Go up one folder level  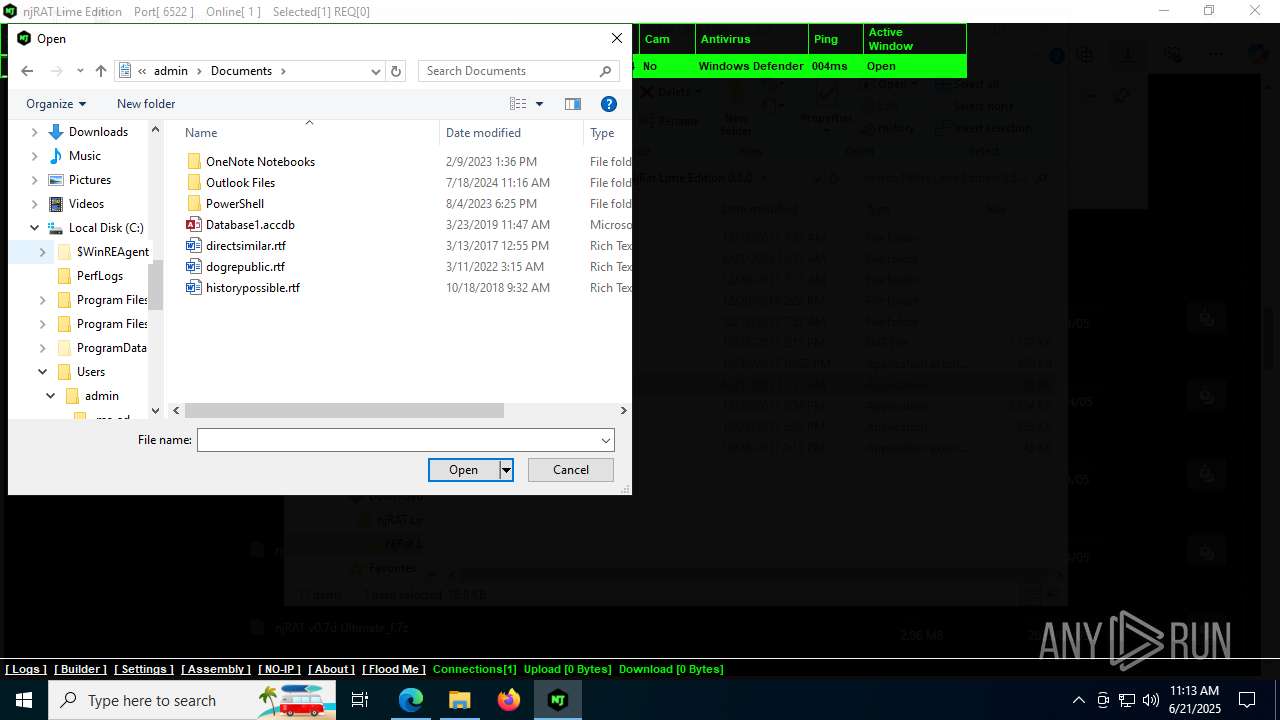(101, 71)
